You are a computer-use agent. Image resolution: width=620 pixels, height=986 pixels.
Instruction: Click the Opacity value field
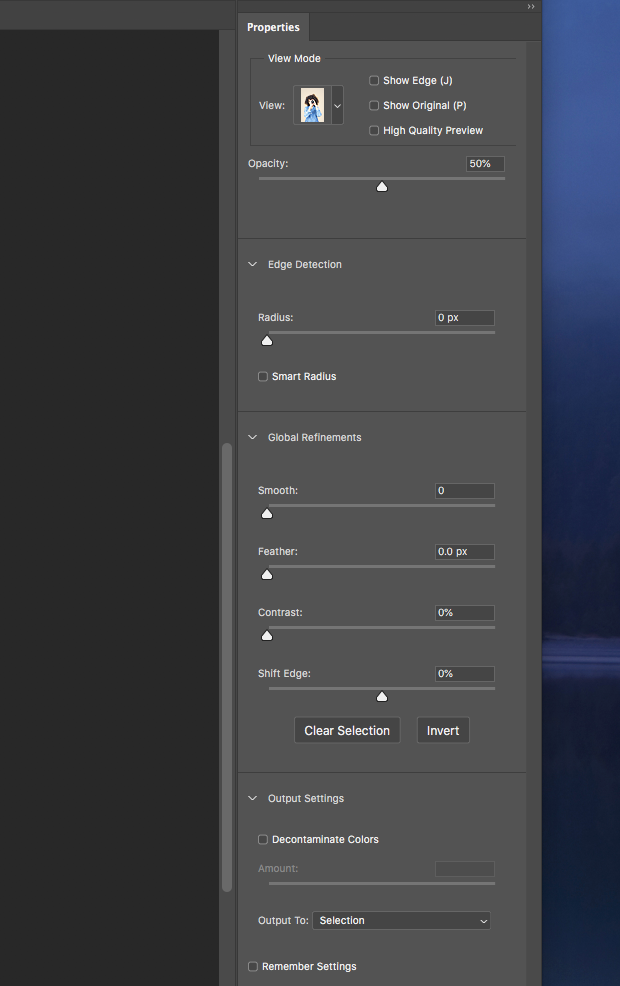(x=485, y=164)
